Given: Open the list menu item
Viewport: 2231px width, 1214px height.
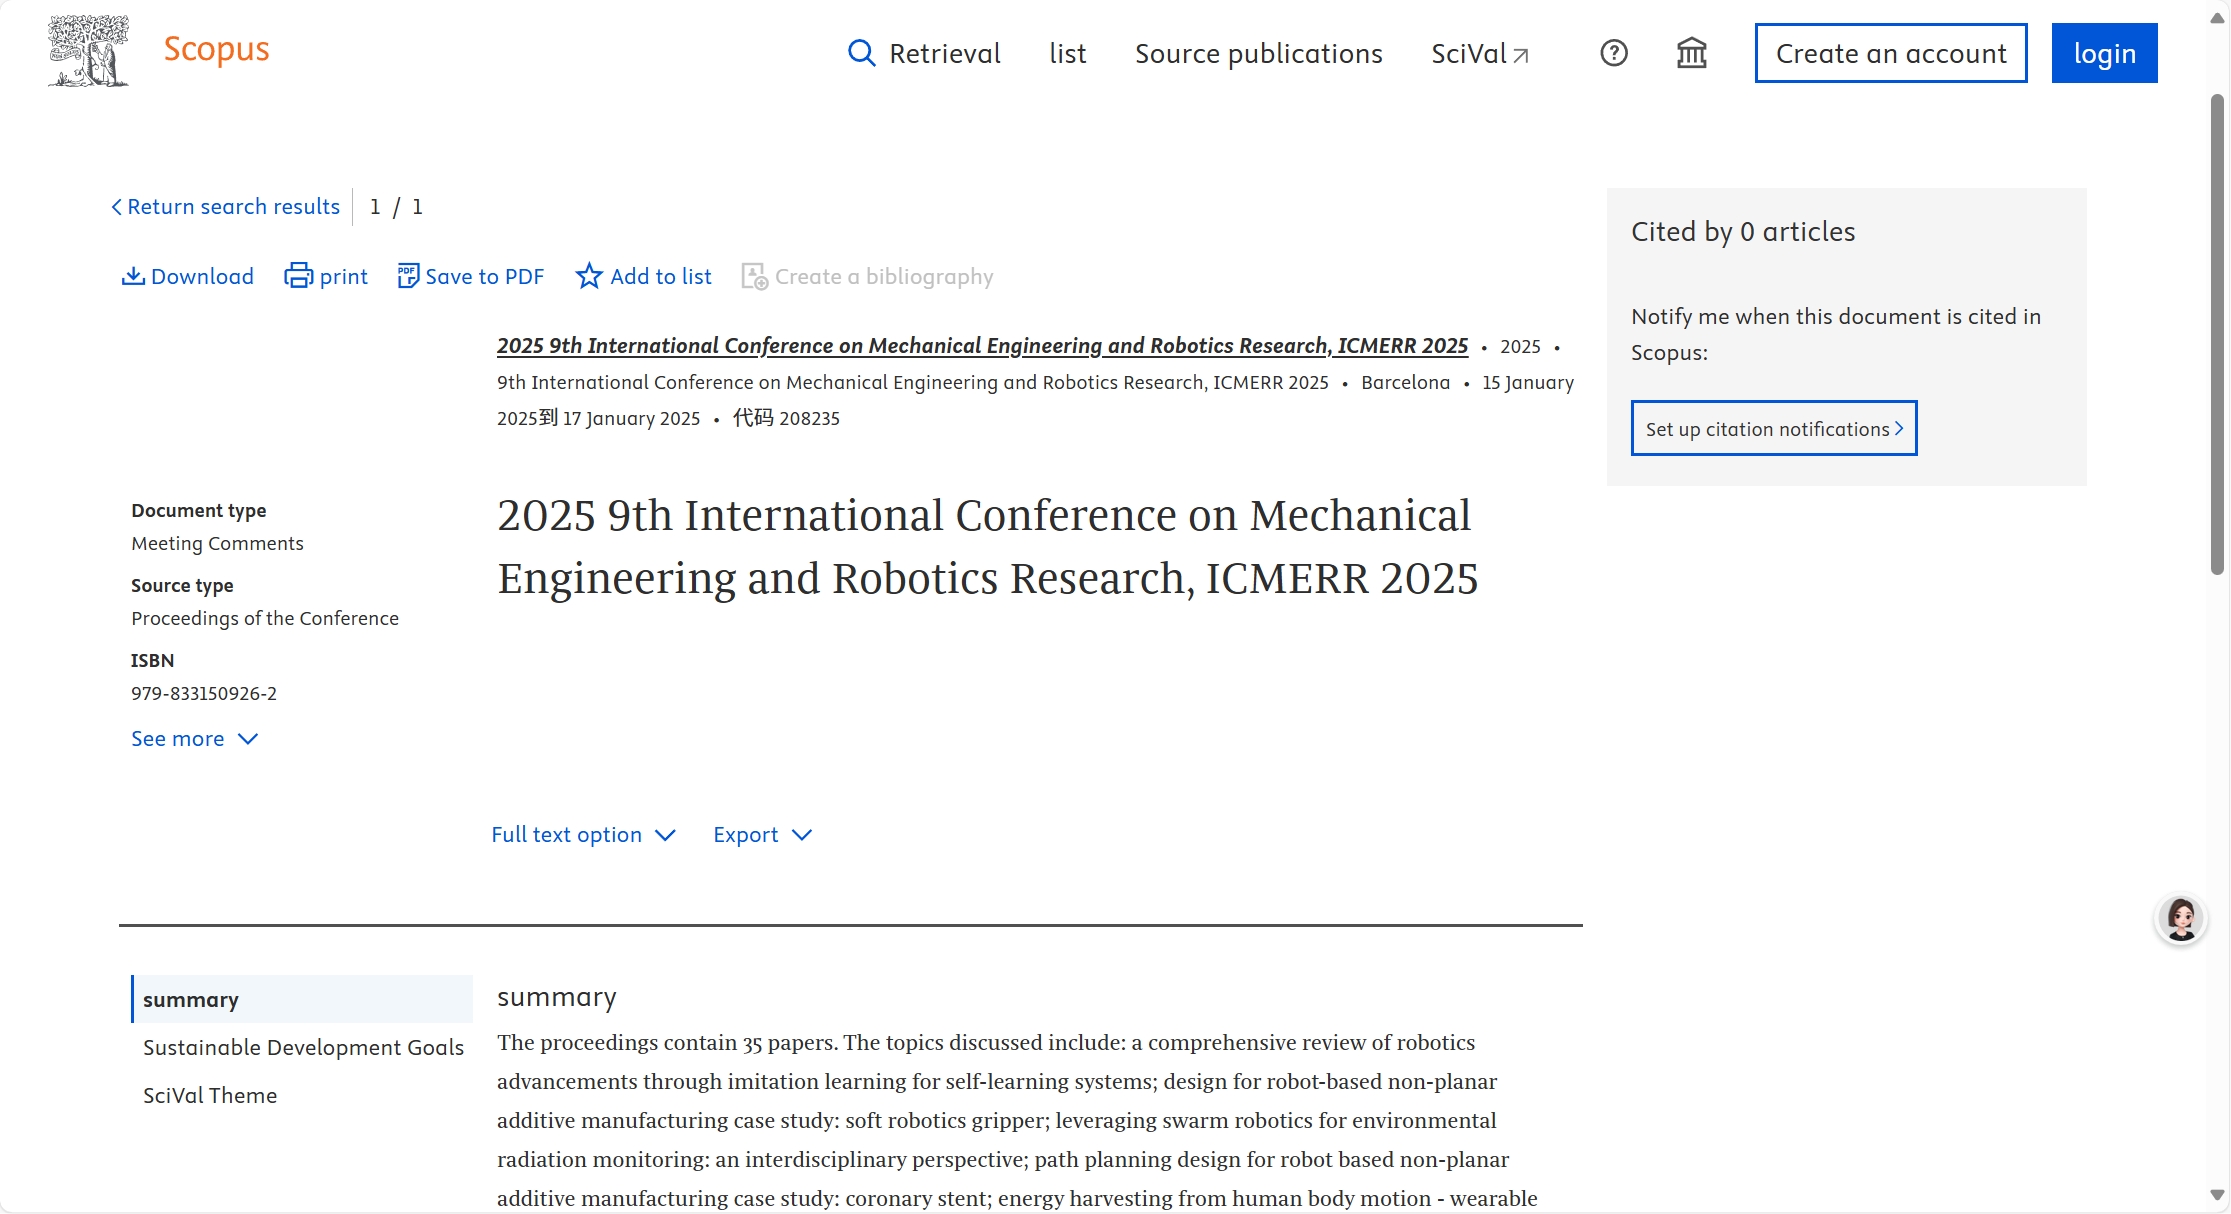Looking at the screenshot, I should point(1067,53).
